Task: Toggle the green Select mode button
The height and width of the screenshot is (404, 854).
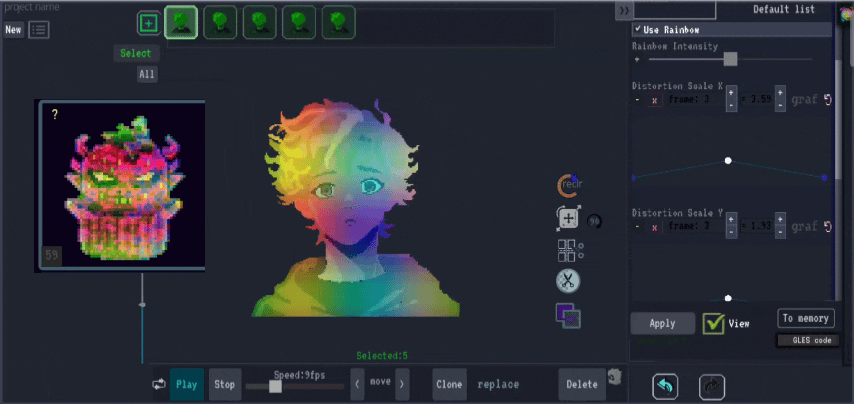Action: (x=136, y=53)
